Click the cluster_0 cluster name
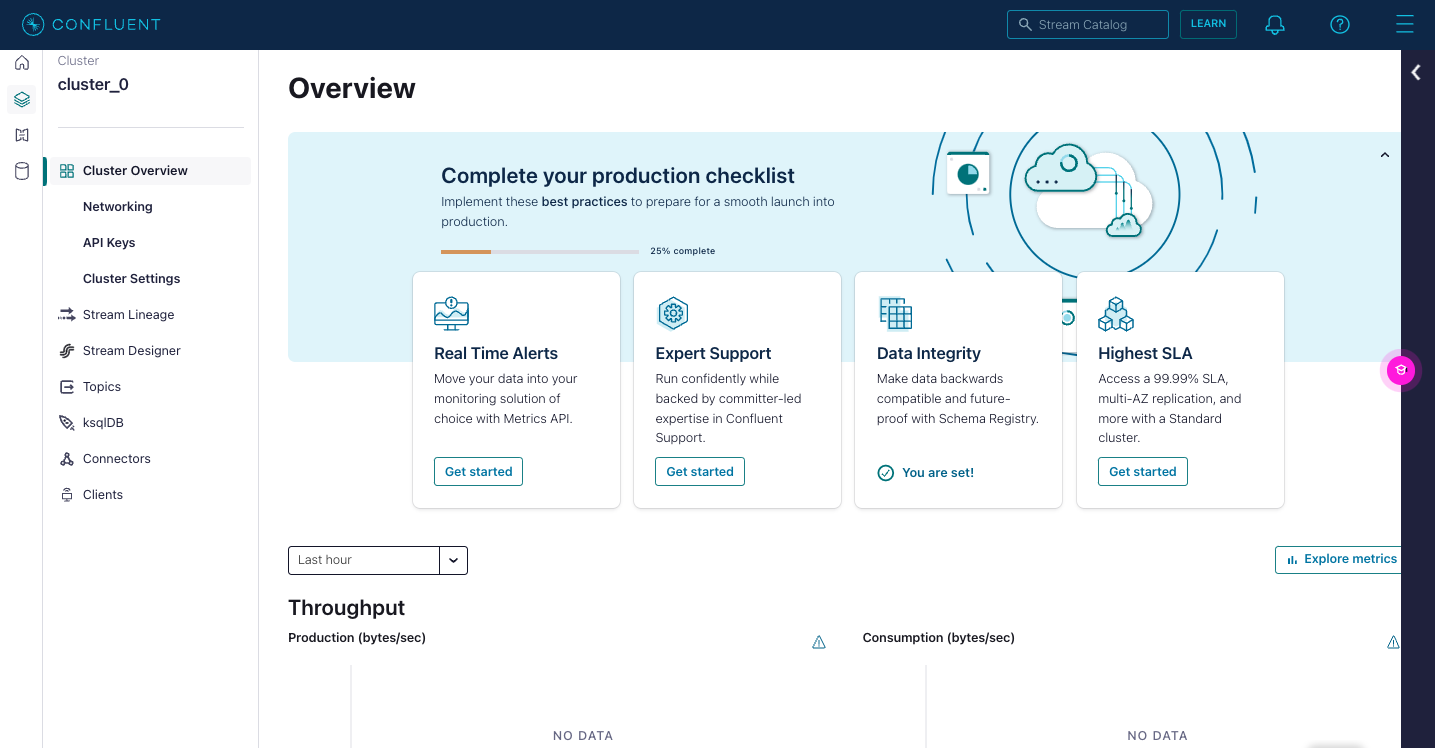 click(x=93, y=85)
